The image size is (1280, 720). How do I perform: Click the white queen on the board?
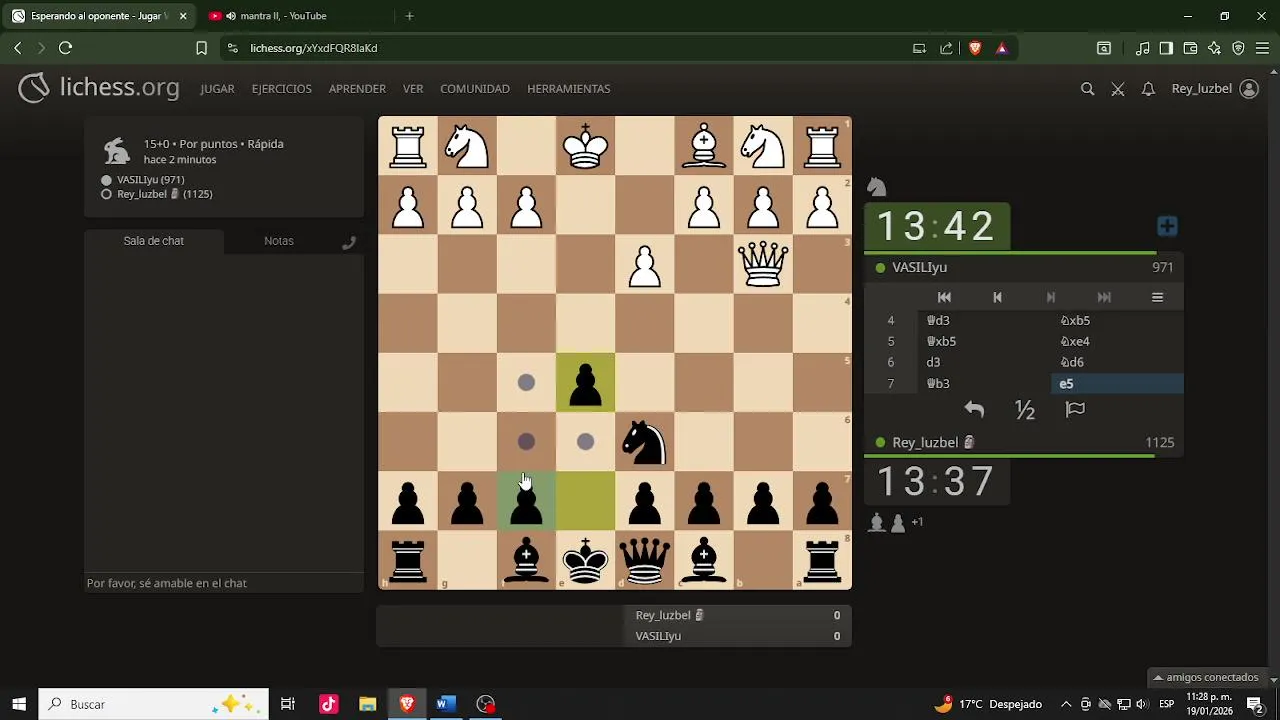[x=763, y=265]
